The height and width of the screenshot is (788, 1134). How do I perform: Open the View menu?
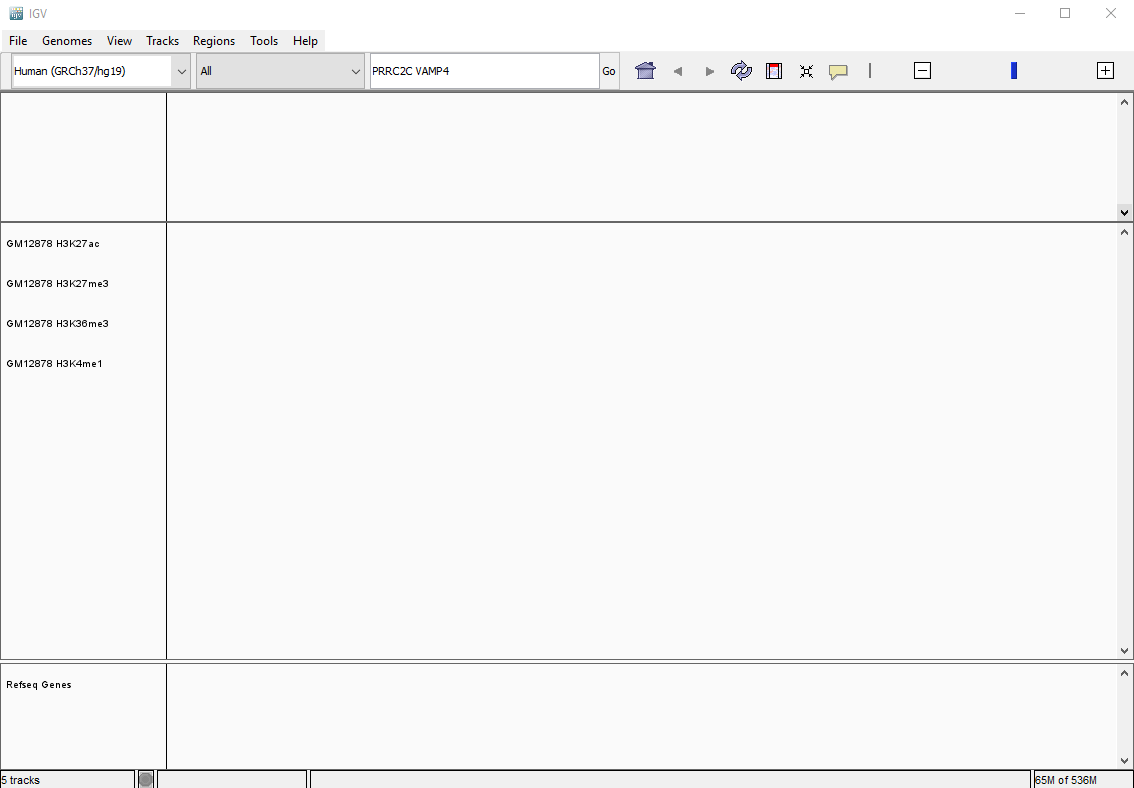(119, 40)
